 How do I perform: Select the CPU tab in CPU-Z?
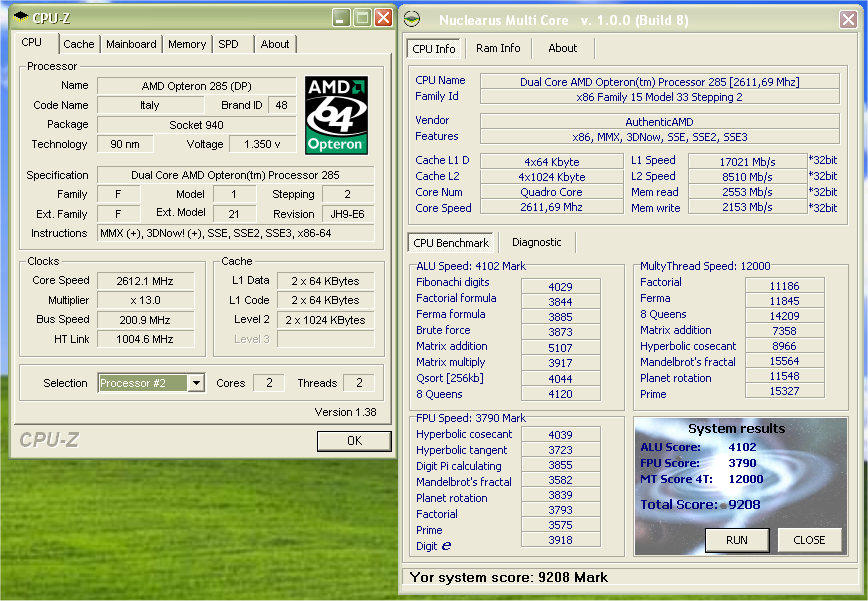[x=32, y=43]
